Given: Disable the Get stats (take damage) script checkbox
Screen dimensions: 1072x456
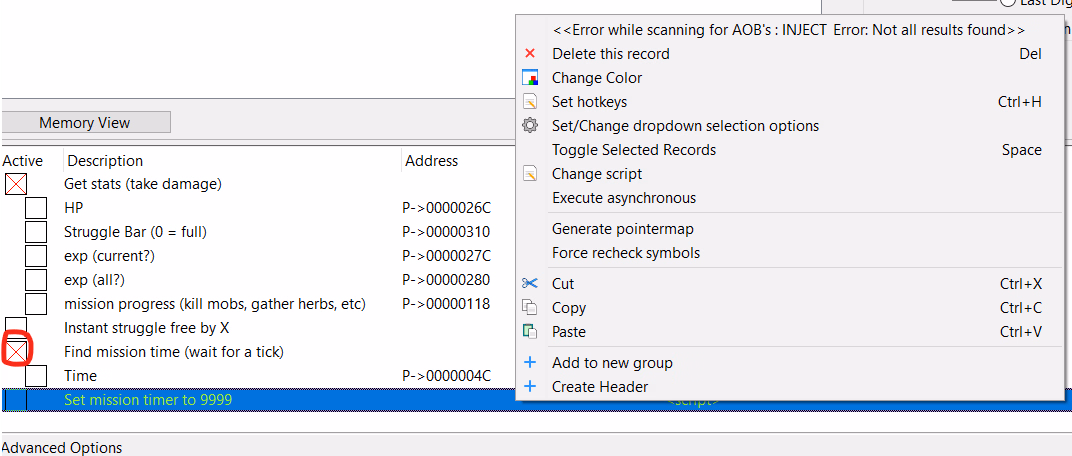Looking at the screenshot, I should pyautogui.click(x=16, y=184).
